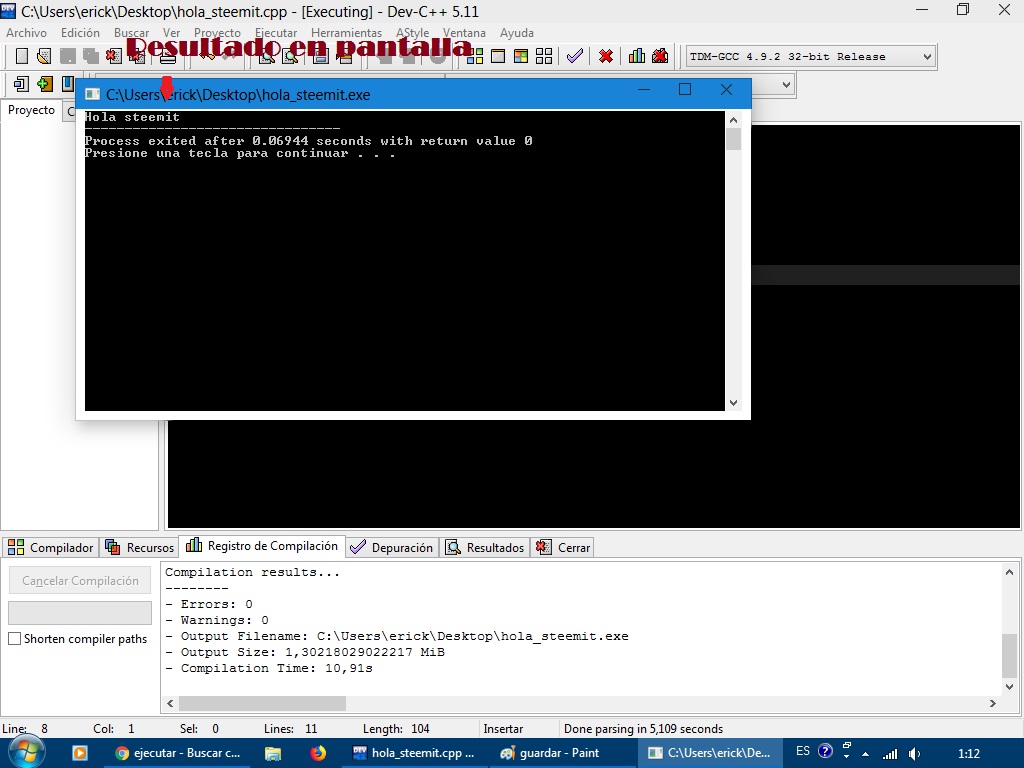
Task: Toggle Shorten compiler paths checkbox
Action: click(x=14, y=639)
